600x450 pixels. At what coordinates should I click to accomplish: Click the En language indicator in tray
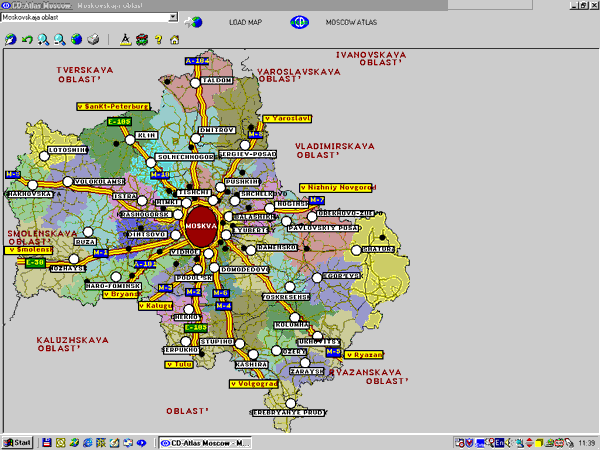click(499, 443)
